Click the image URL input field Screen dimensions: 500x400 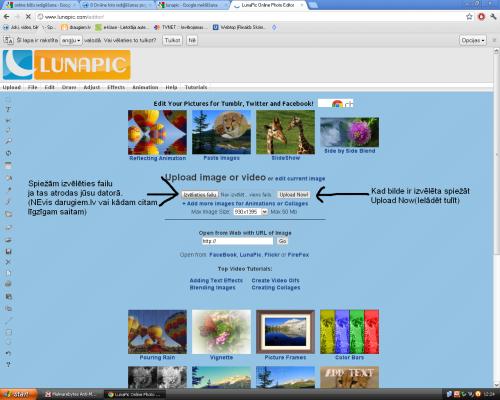tap(237, 241)
